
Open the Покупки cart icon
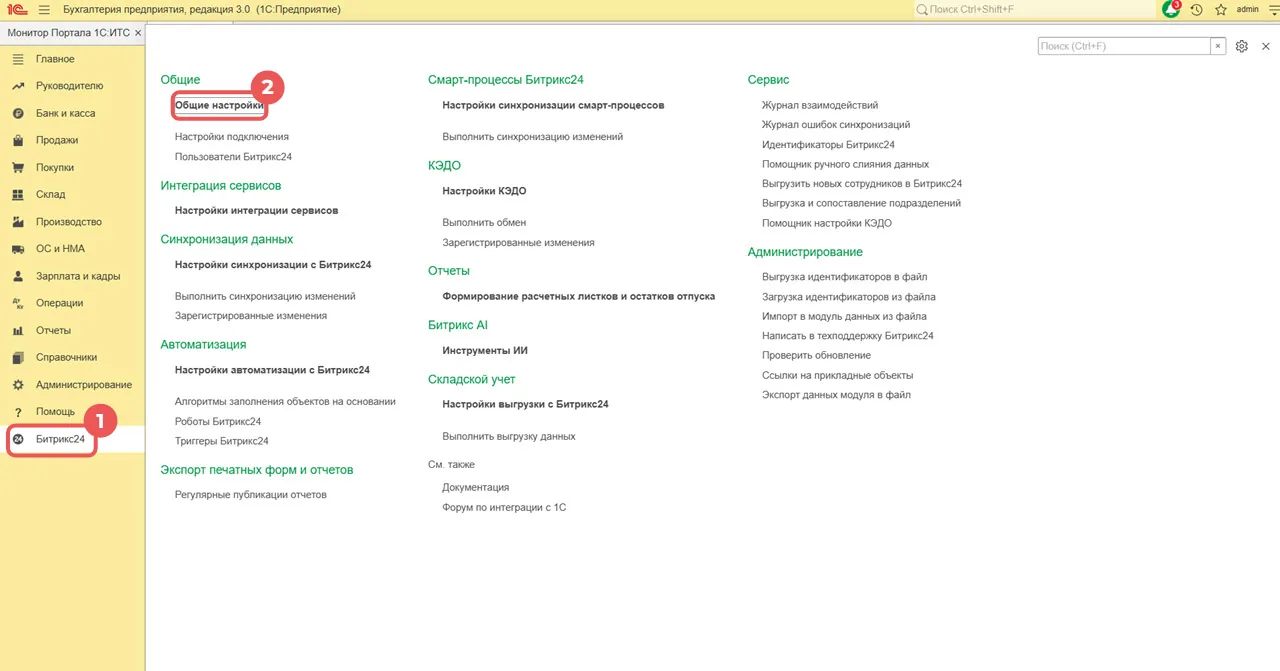point(18,167)
